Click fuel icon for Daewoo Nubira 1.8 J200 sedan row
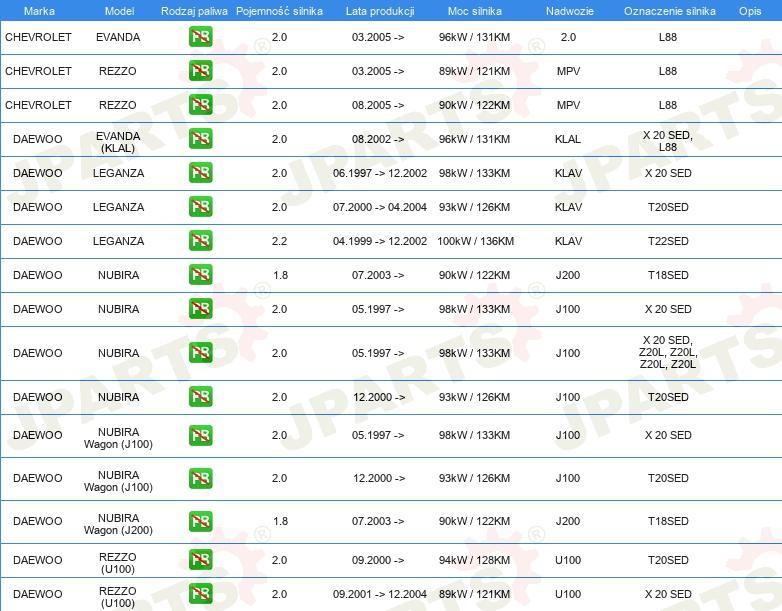 click(200, 274)
